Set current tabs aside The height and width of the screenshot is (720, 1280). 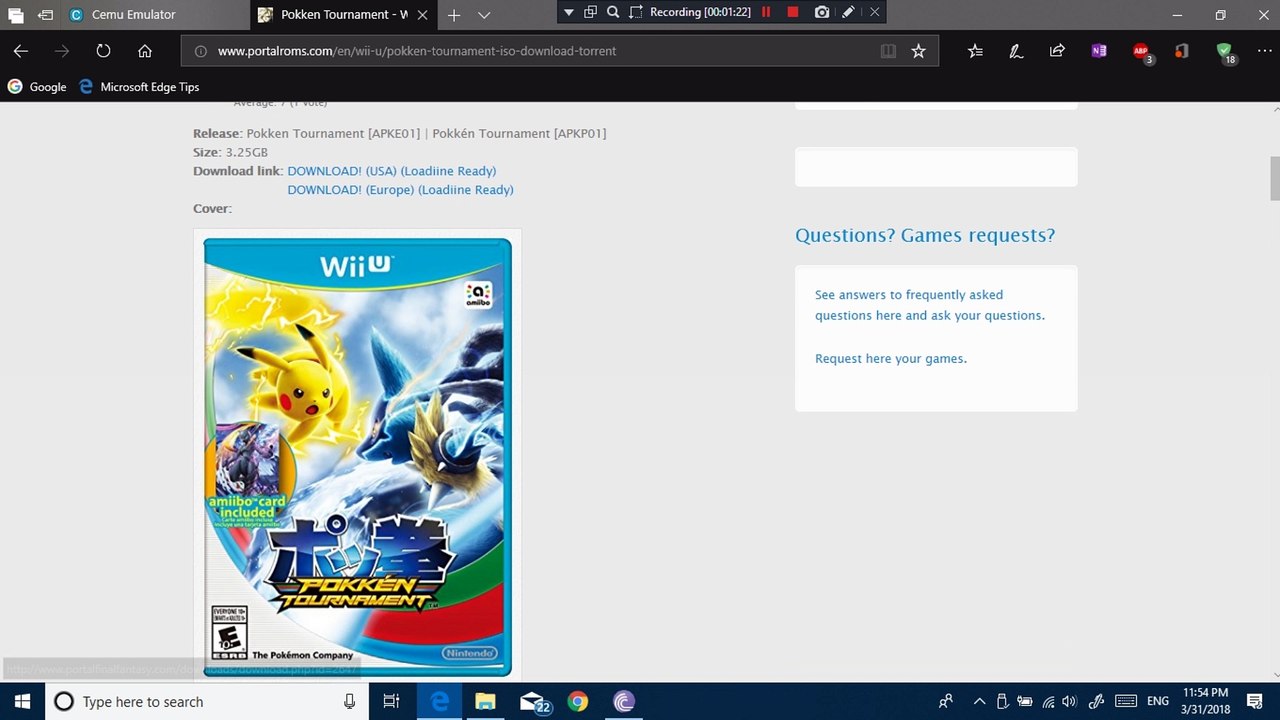(x=46, y=15)
